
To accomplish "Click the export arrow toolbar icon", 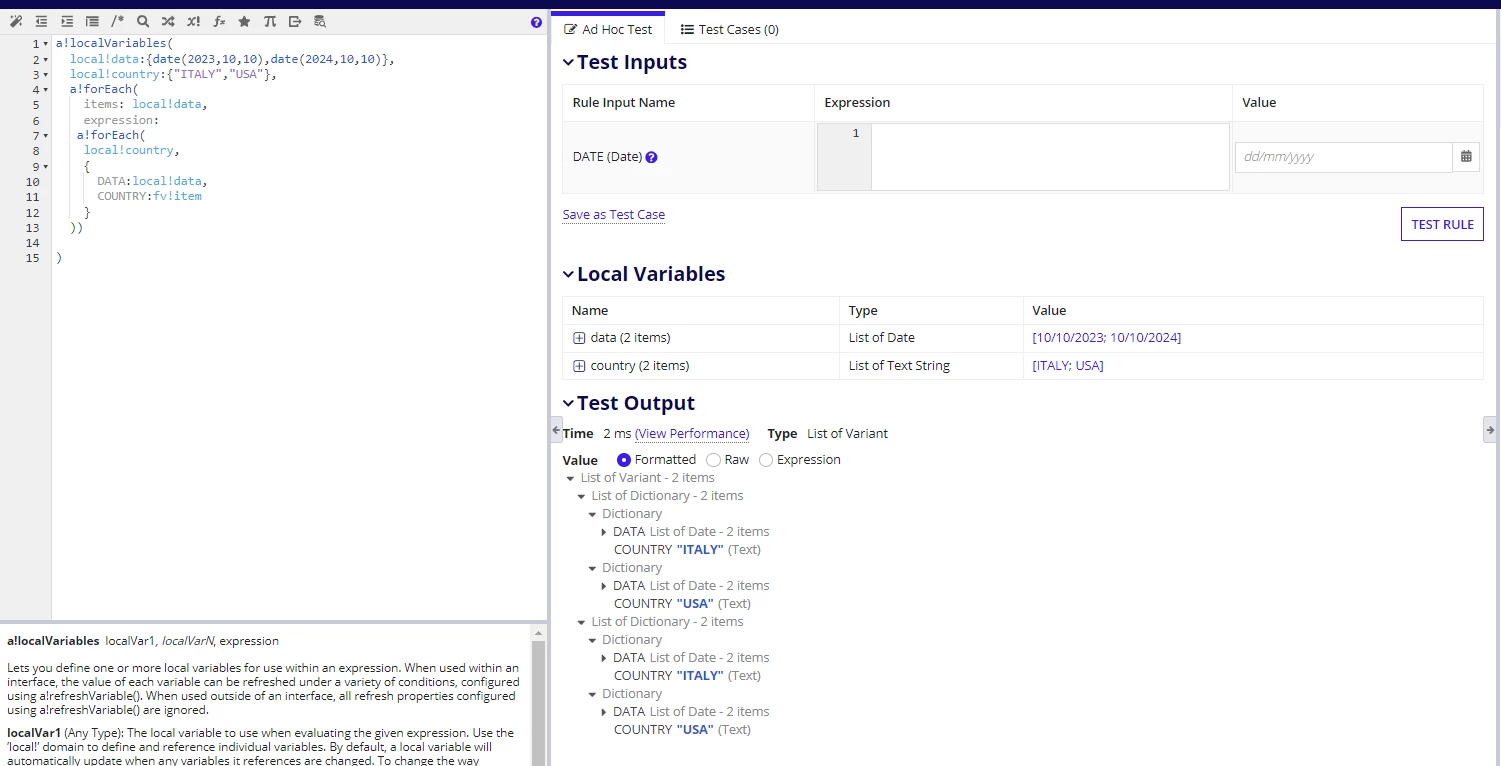I will (295, 21).
